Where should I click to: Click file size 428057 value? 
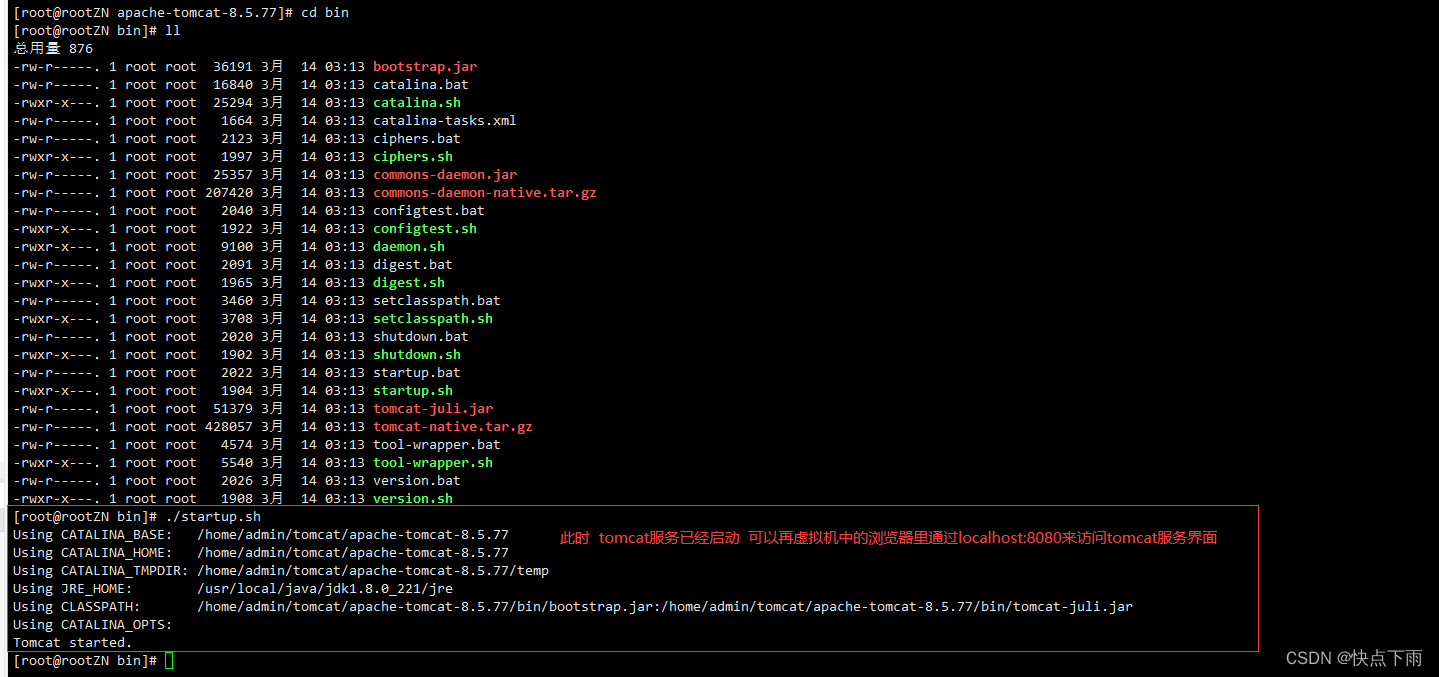click(x=229, y=426)
